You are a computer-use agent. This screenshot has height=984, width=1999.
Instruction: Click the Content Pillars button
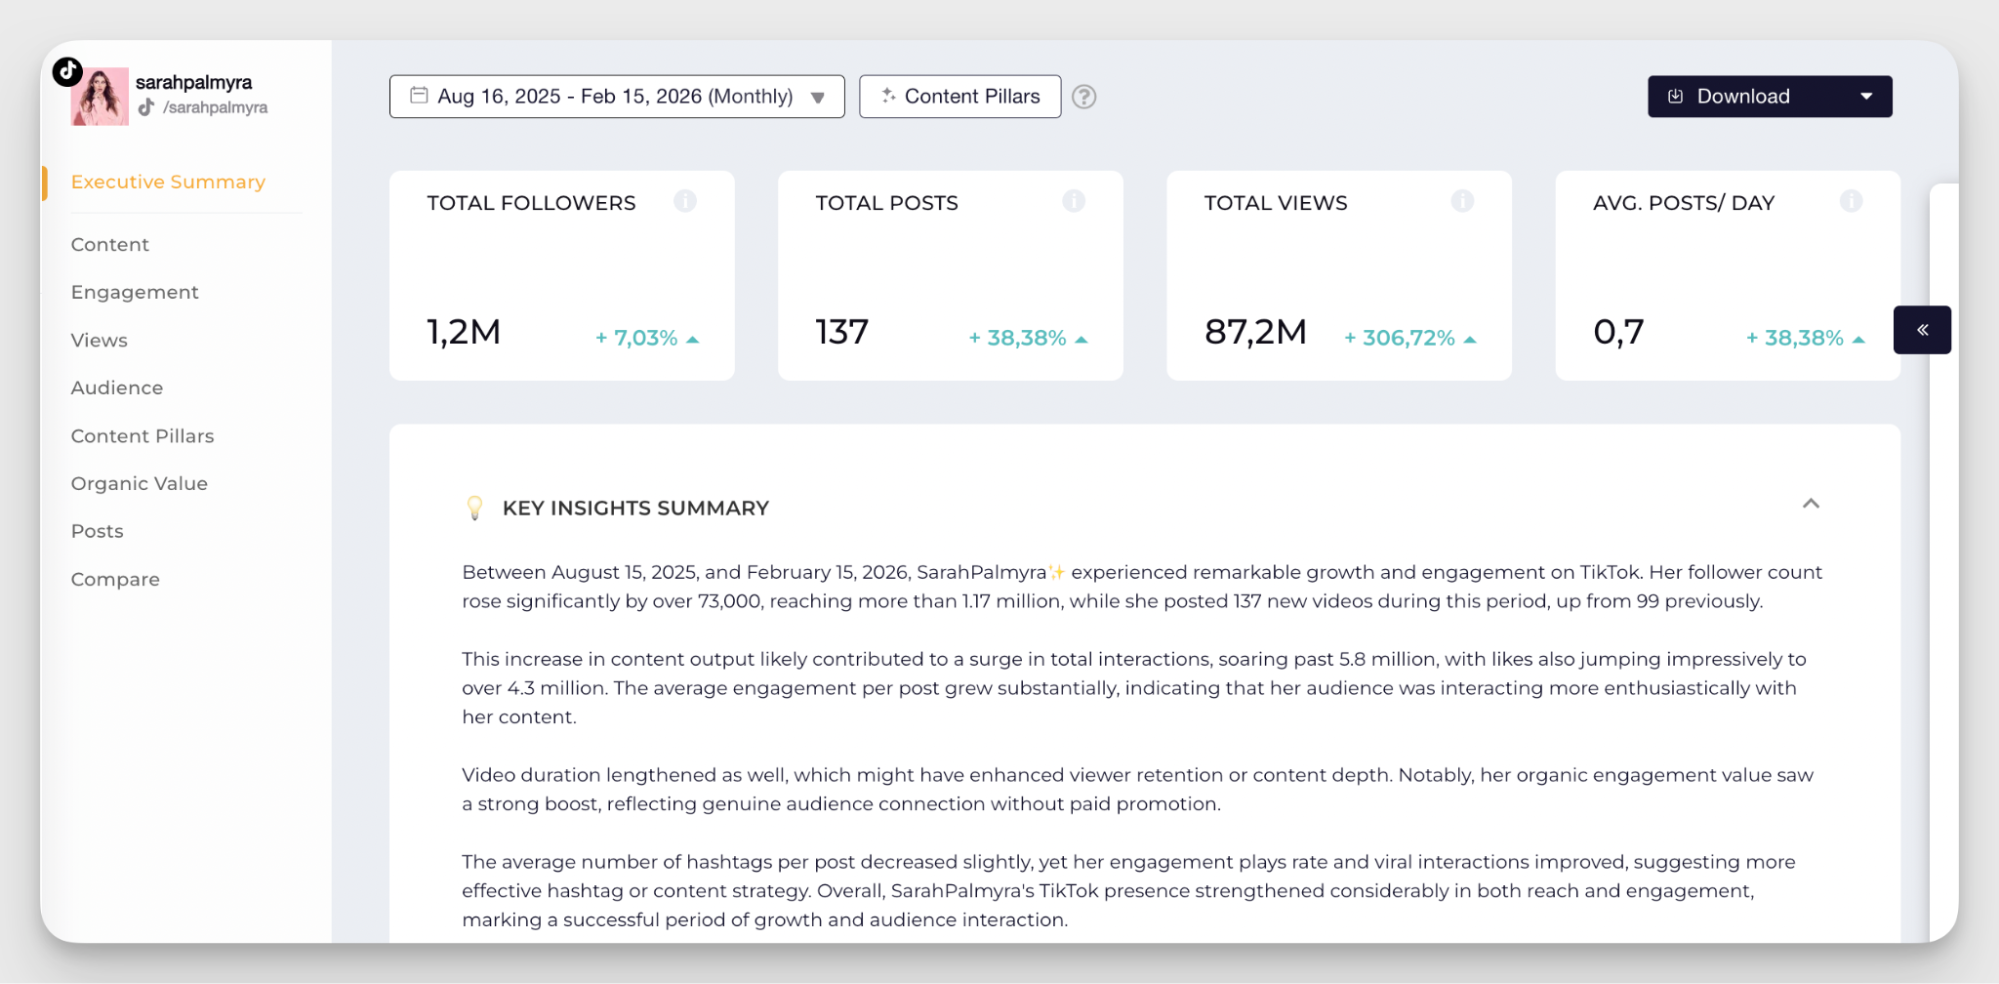(x=959, y=96)
